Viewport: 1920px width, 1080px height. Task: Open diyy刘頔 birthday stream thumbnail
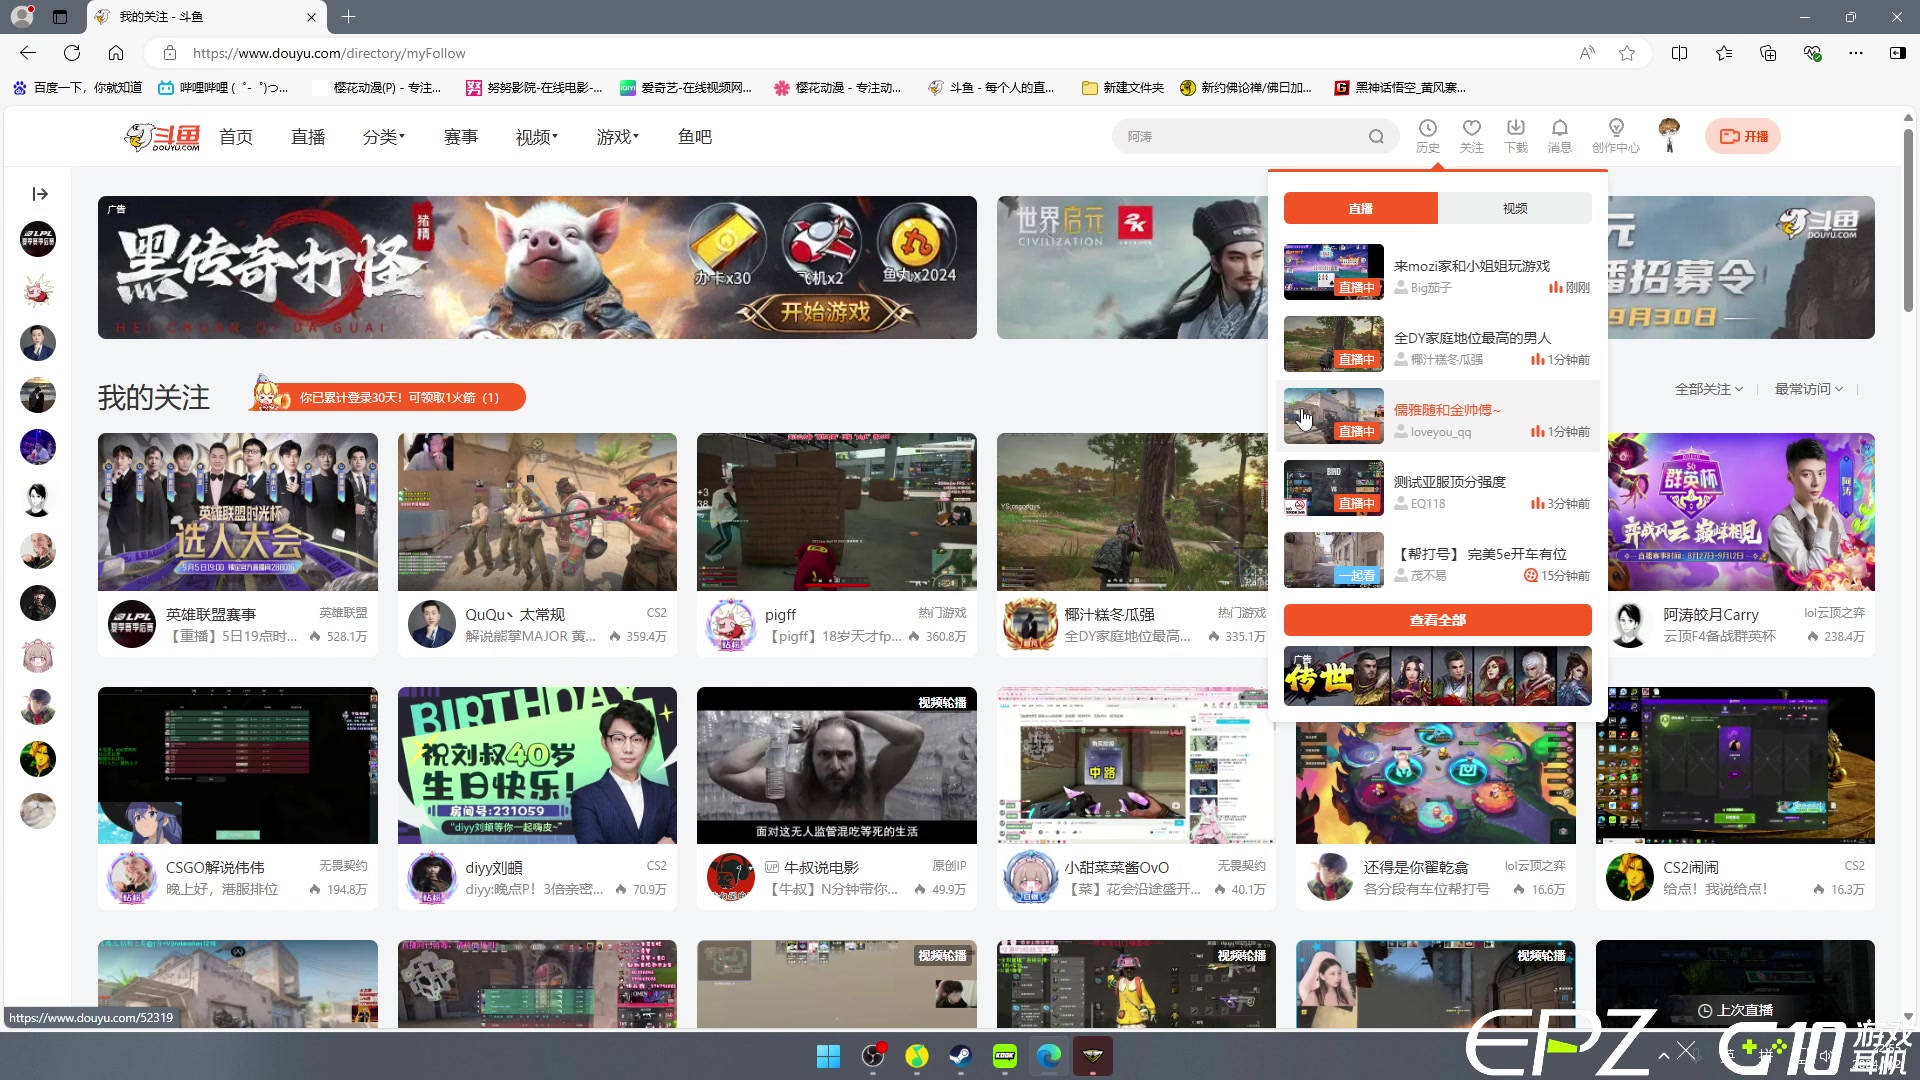coord(537,765)
